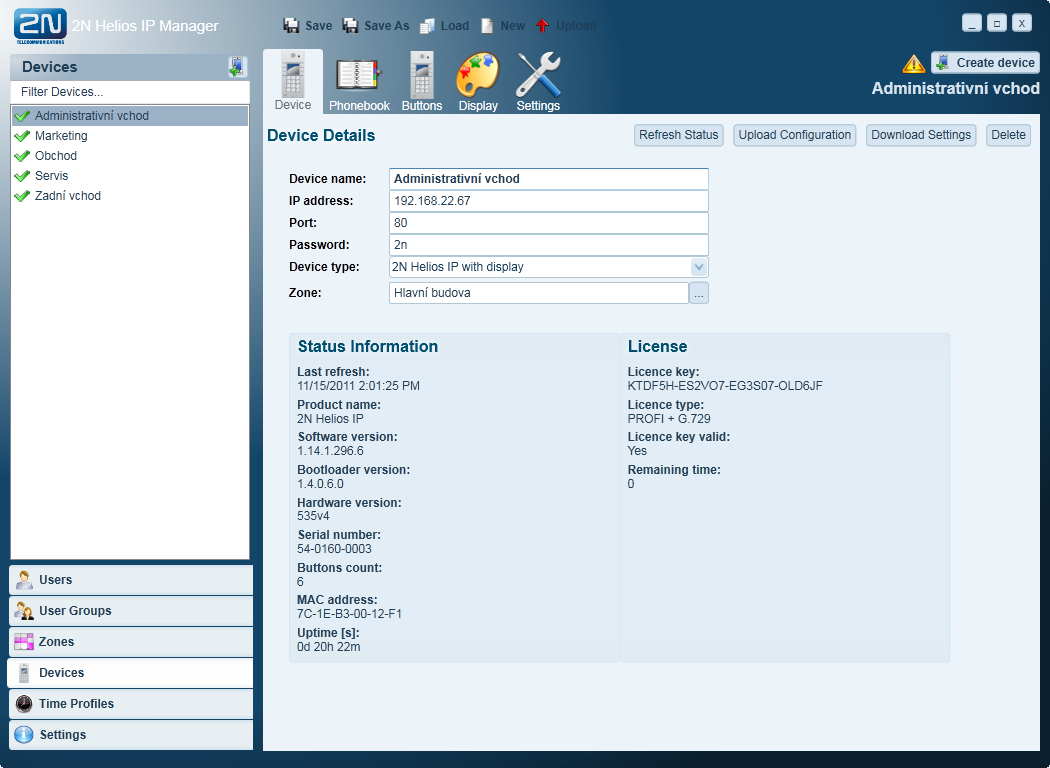Click the green check icon beside Zadní vchod
1050x768 pixels.
[22, 196]
